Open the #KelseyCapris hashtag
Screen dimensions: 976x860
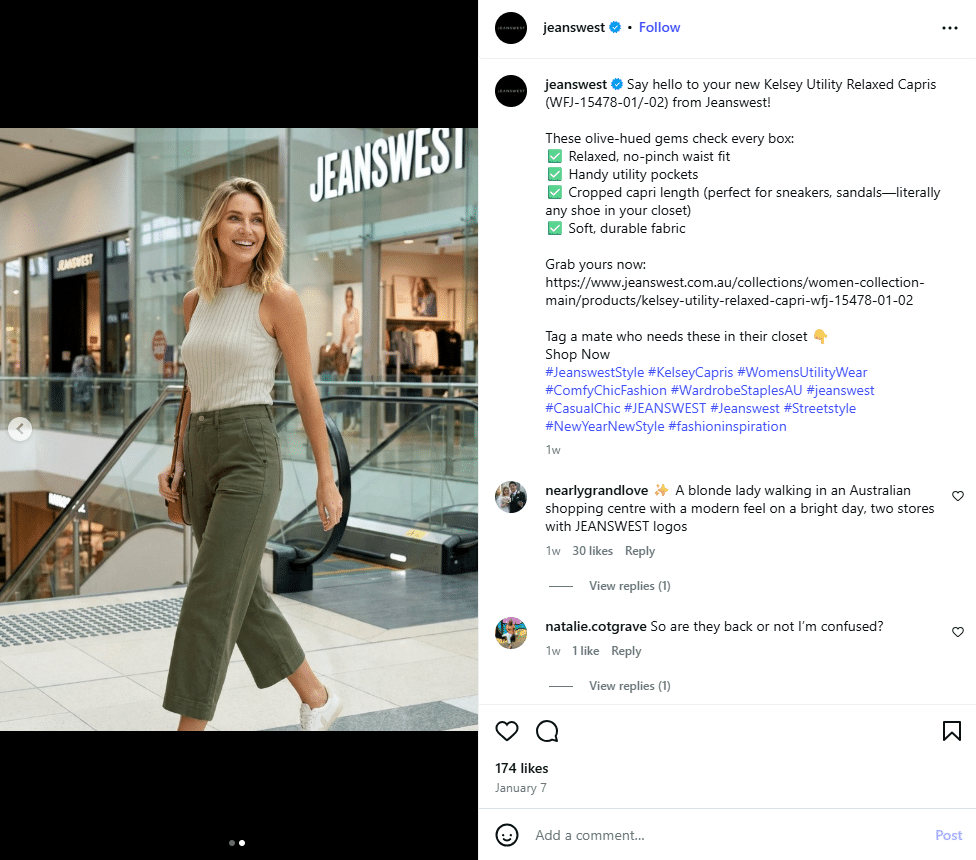click(690, 372)
